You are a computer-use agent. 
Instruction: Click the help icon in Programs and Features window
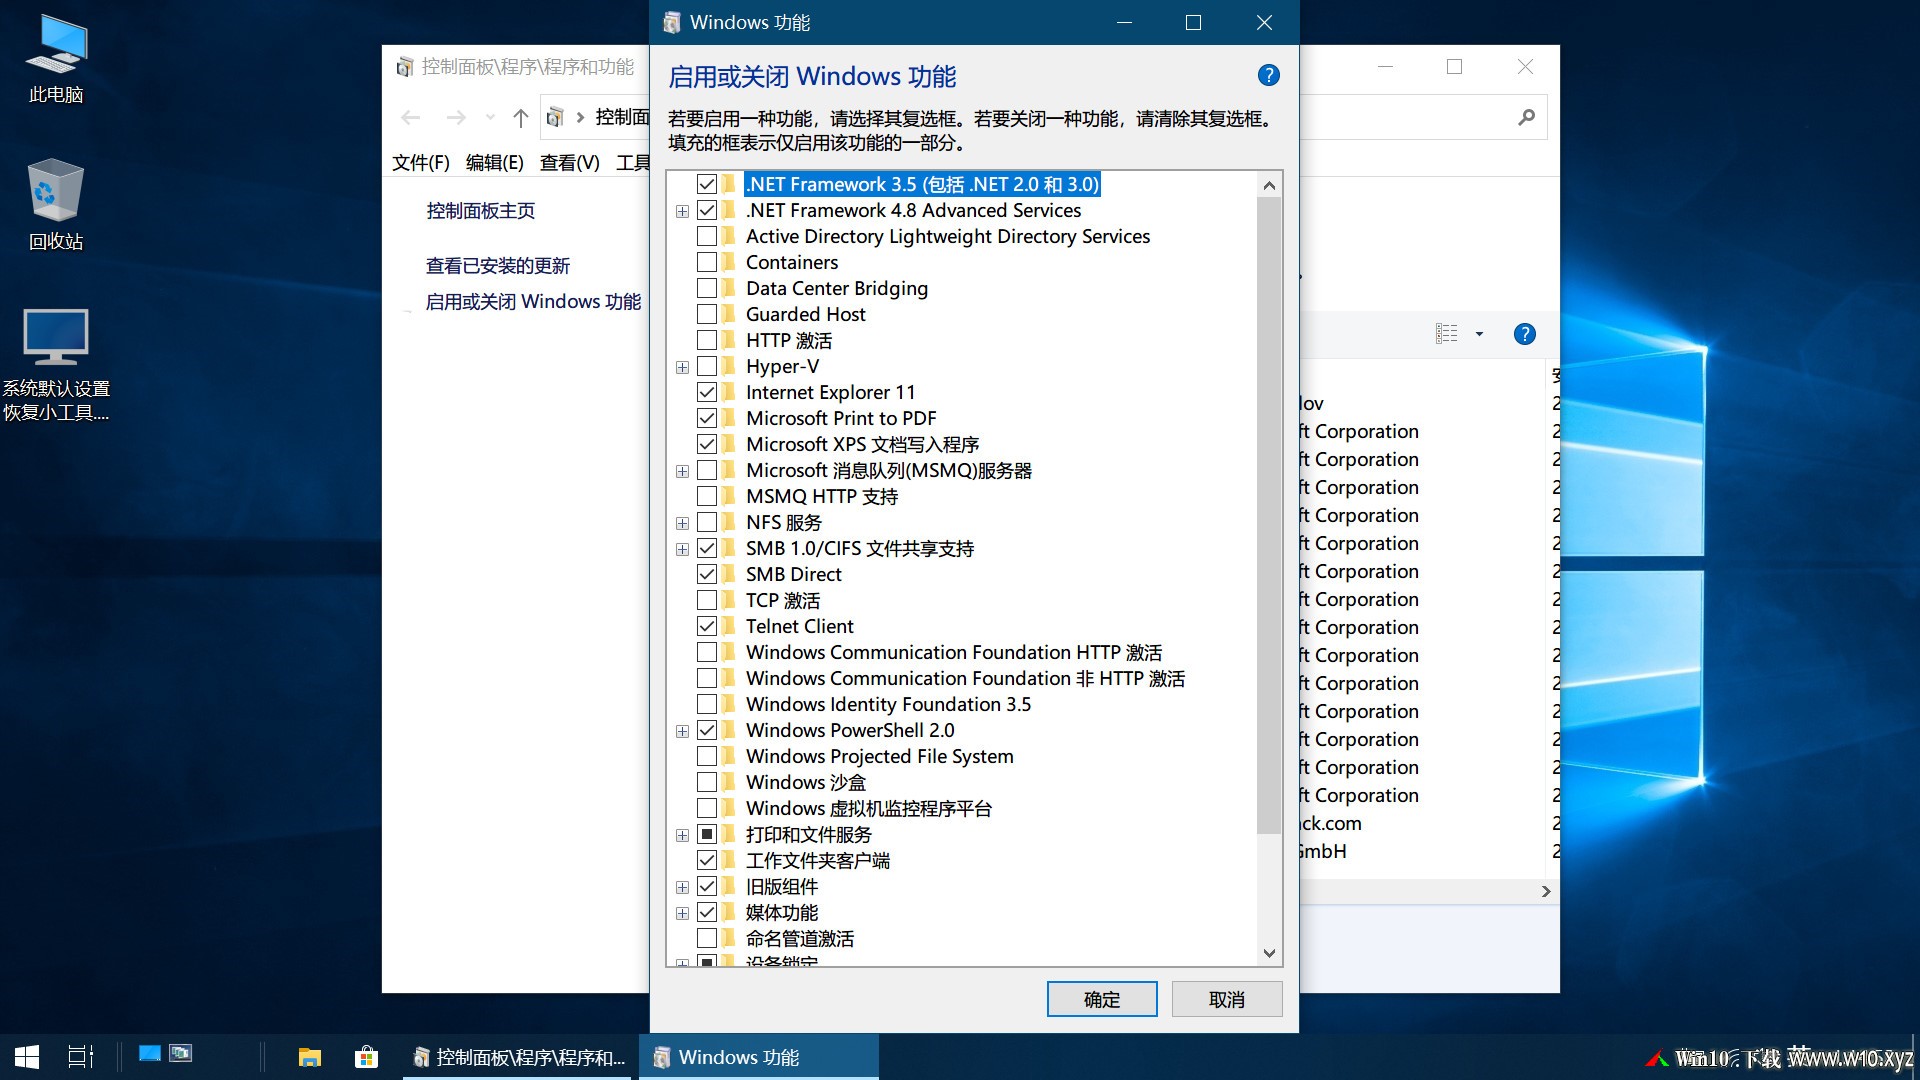(1524, 334)
